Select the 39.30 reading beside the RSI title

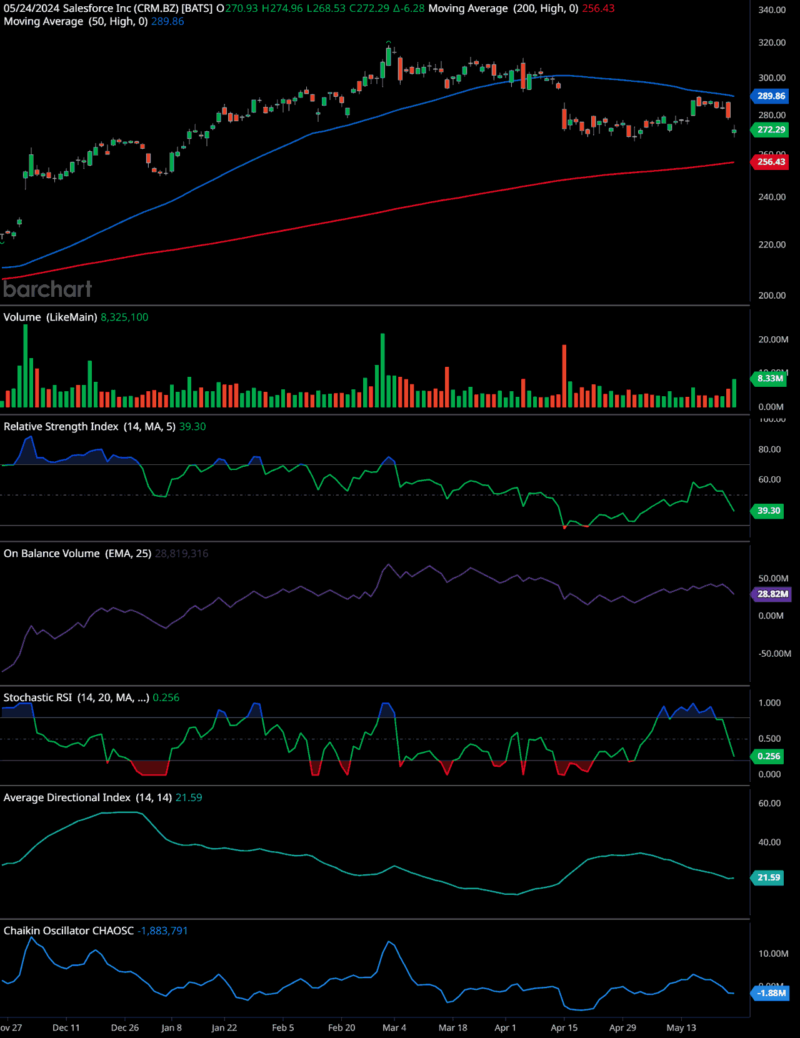pyautogui.click(x=193, y=426)
